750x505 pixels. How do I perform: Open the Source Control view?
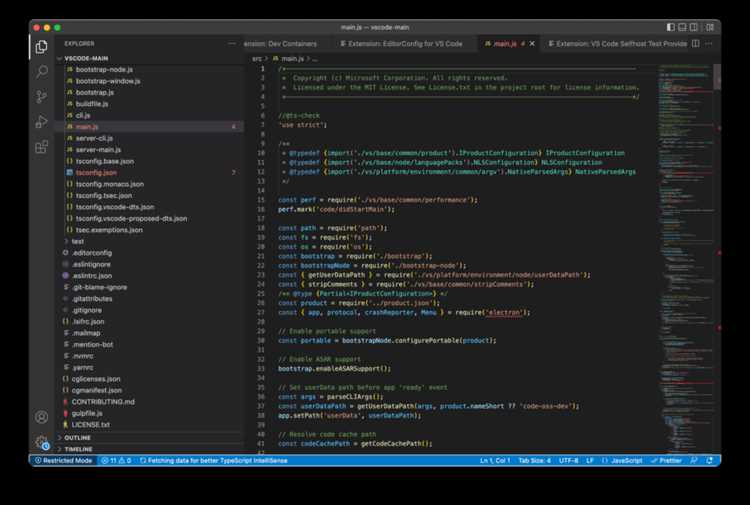click(x=42, y=97)
